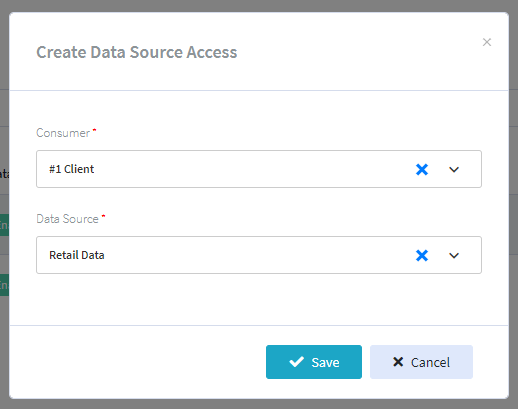This screenshot has height=409, width=518.
Task: Click the X icon on Cancel button
Action: pyautogui.click(x=398, y=362)
